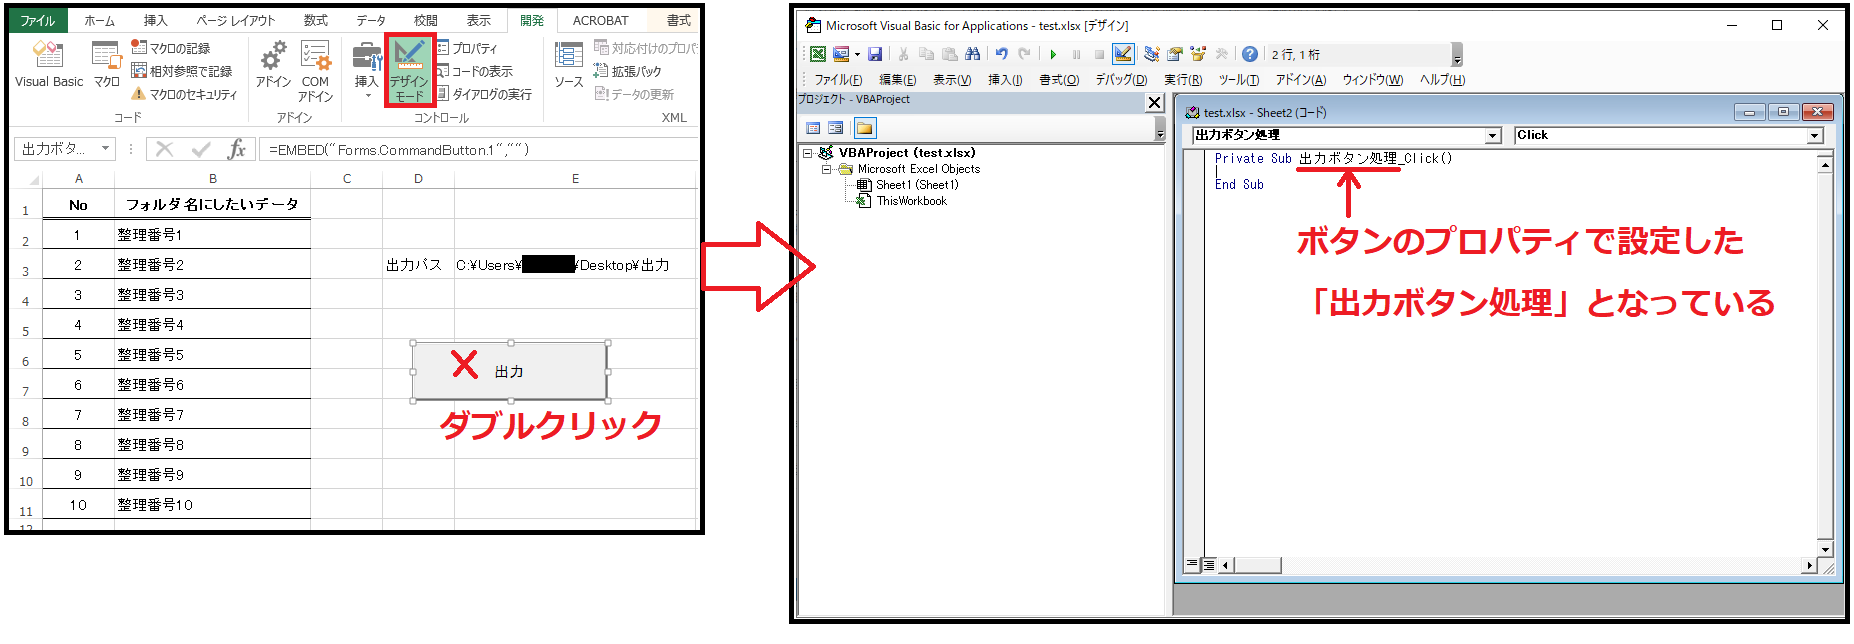Toggle Folders view in project pane
This screenshot has width=1854, height=644.
click(864, 128)
